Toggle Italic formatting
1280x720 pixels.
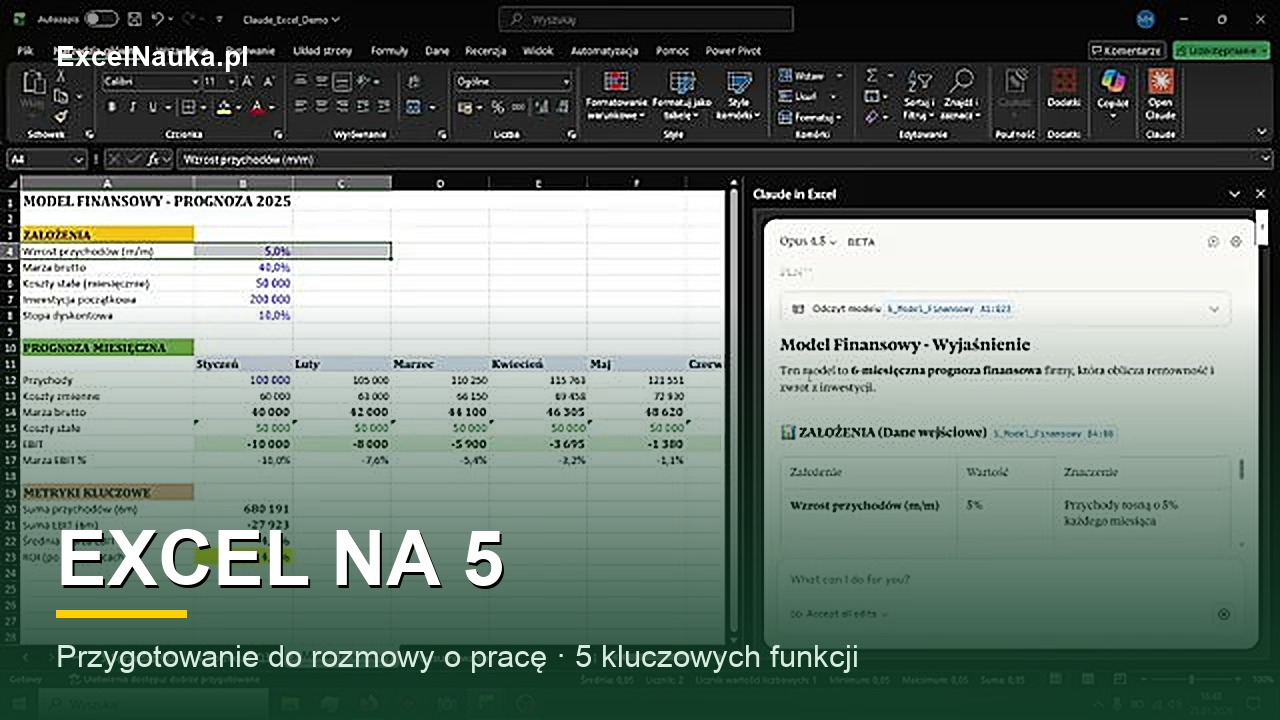pyautogui.click(x=132, y=107)
